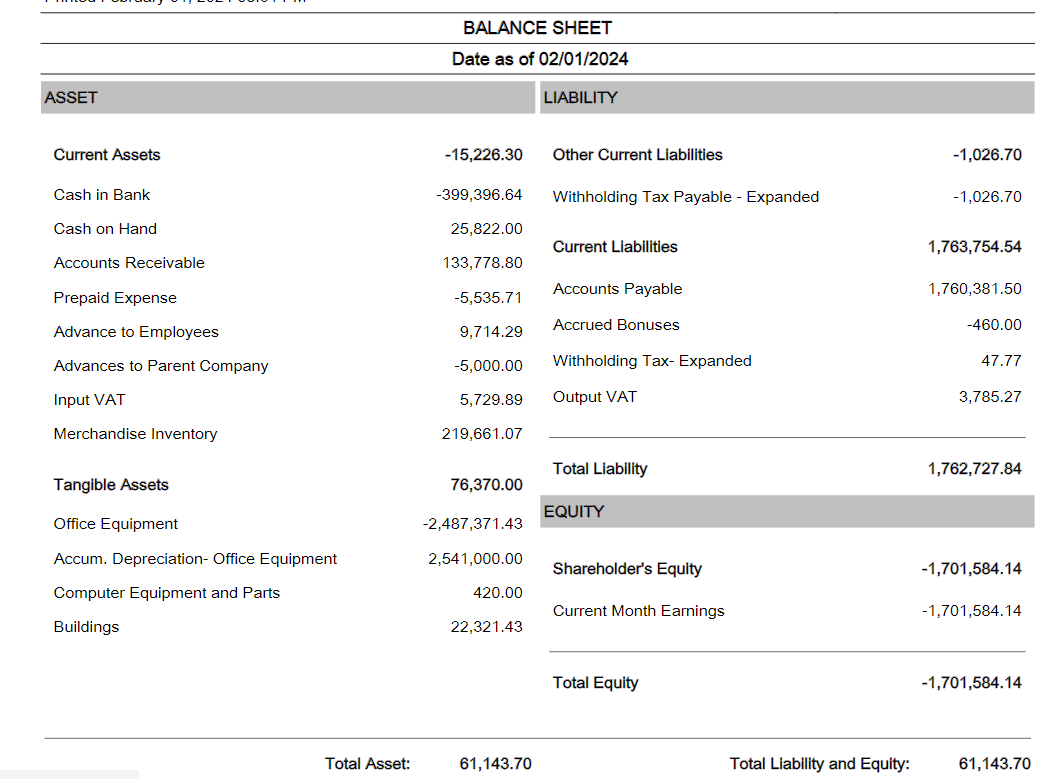Click the amount 2,541,000.00
The height and width of the screenshot is (779, 1064).
(475, 558)
